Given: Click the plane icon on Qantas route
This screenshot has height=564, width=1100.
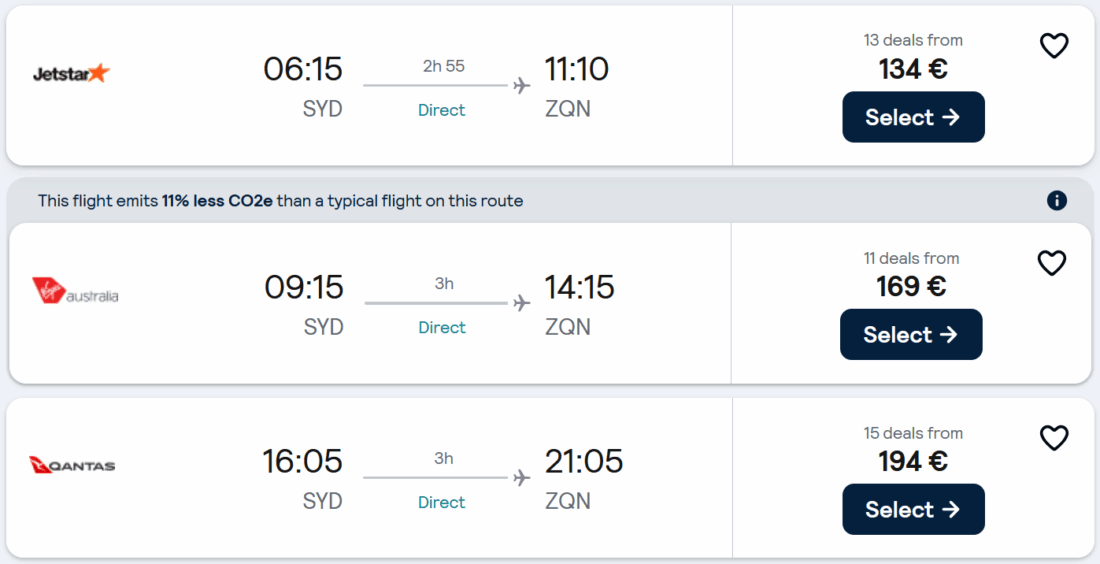Looking at the screenshot, I should coord(521,478).
